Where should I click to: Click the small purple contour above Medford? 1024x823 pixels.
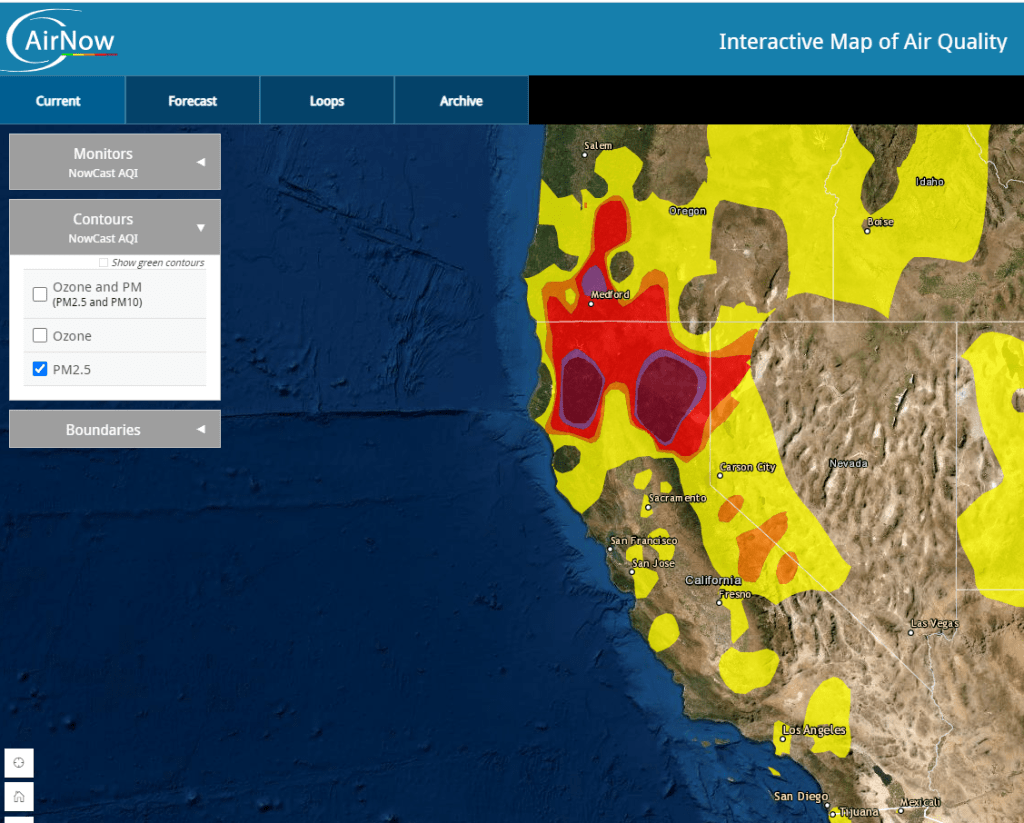point(594,277)
